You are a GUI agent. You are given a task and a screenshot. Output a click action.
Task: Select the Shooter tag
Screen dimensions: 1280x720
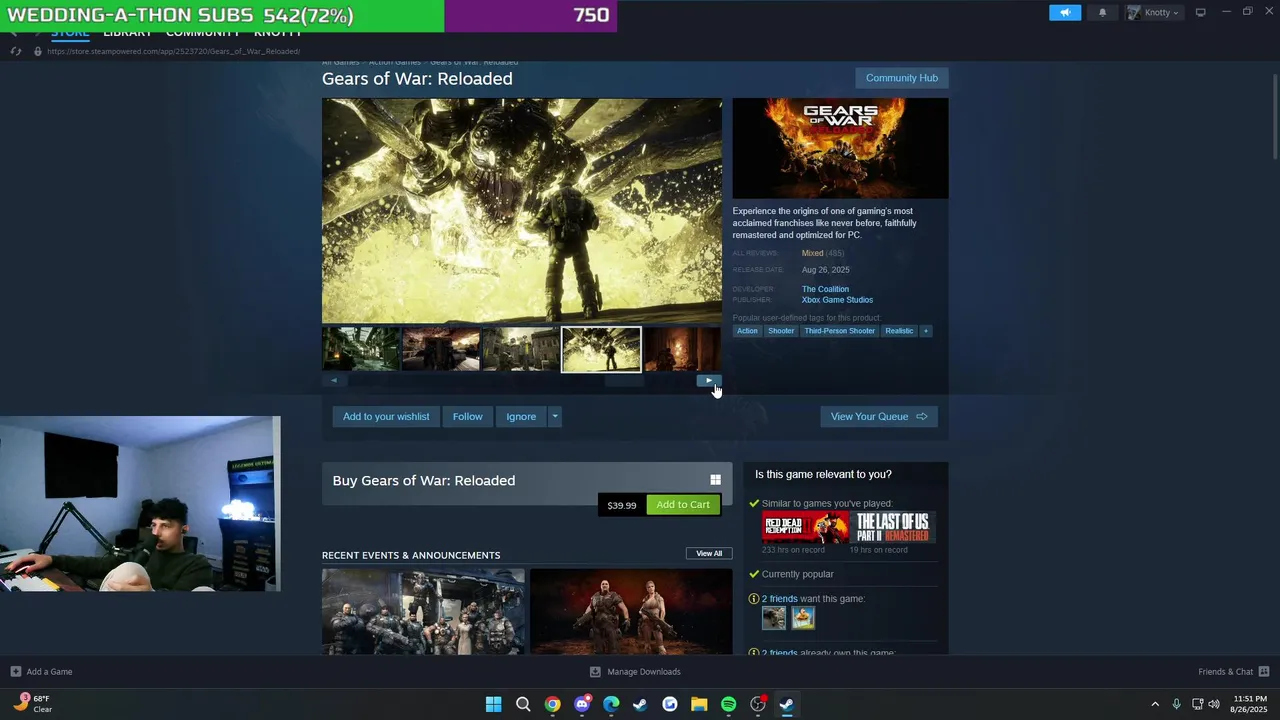pos(781,331)
